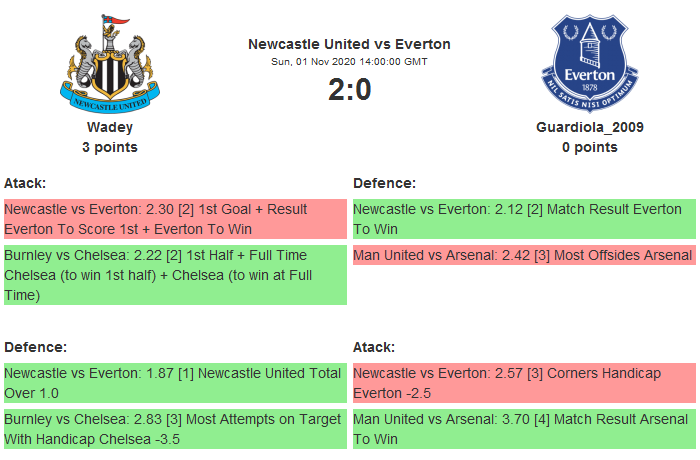Viewport: 700px width, 460px height.
Task: Click the Defence heading under Guardiola_2009
Action: point(384,183)
